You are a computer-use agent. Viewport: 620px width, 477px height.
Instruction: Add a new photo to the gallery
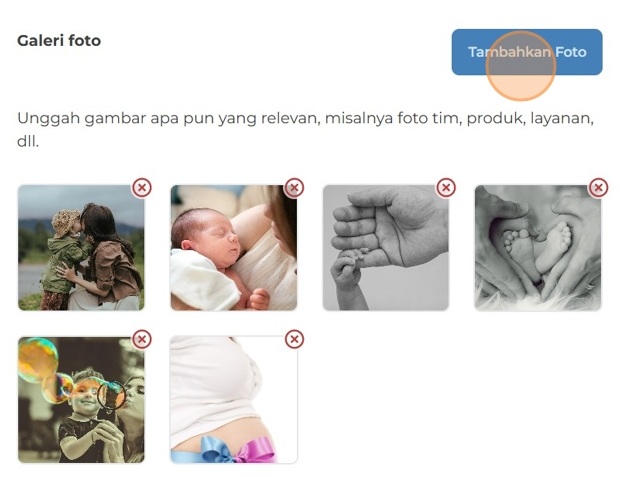pos(527,52)
